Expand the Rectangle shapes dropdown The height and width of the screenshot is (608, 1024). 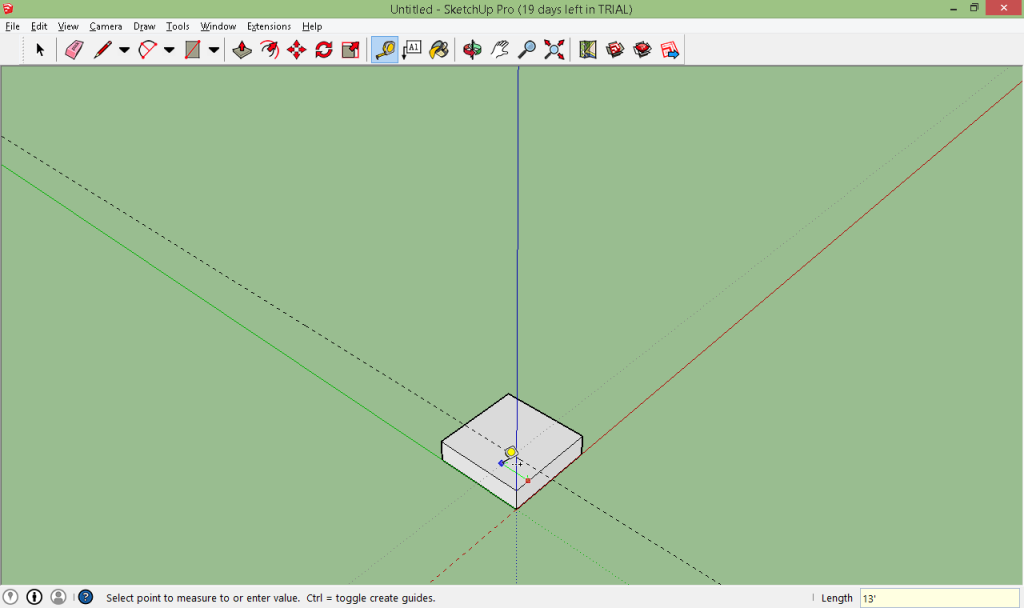coord(213,48)
